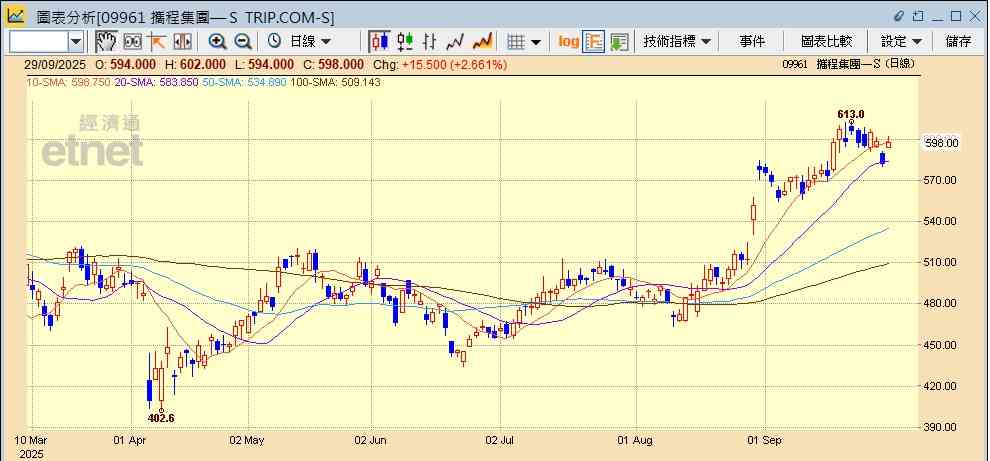Switch to orange area chart style
This screenshot has width=990, height=461.
(483, 42)
